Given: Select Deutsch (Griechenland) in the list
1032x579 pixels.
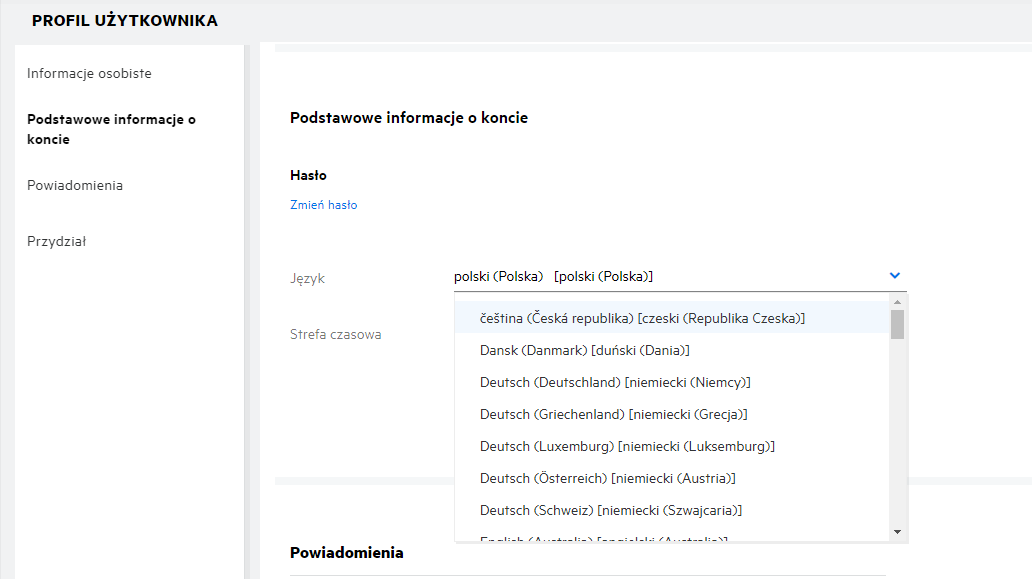Looking at the screenshot, I should [x=613, y=414].
